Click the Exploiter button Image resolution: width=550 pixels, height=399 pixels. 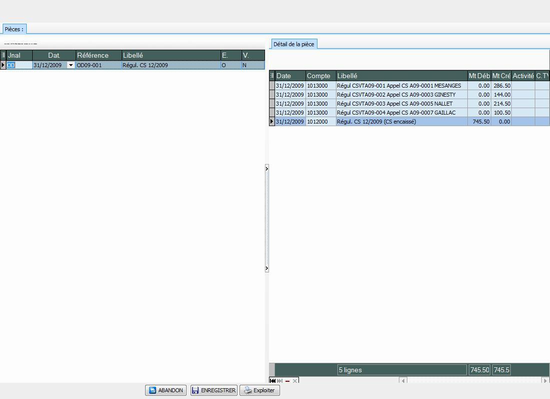(260, 390)
